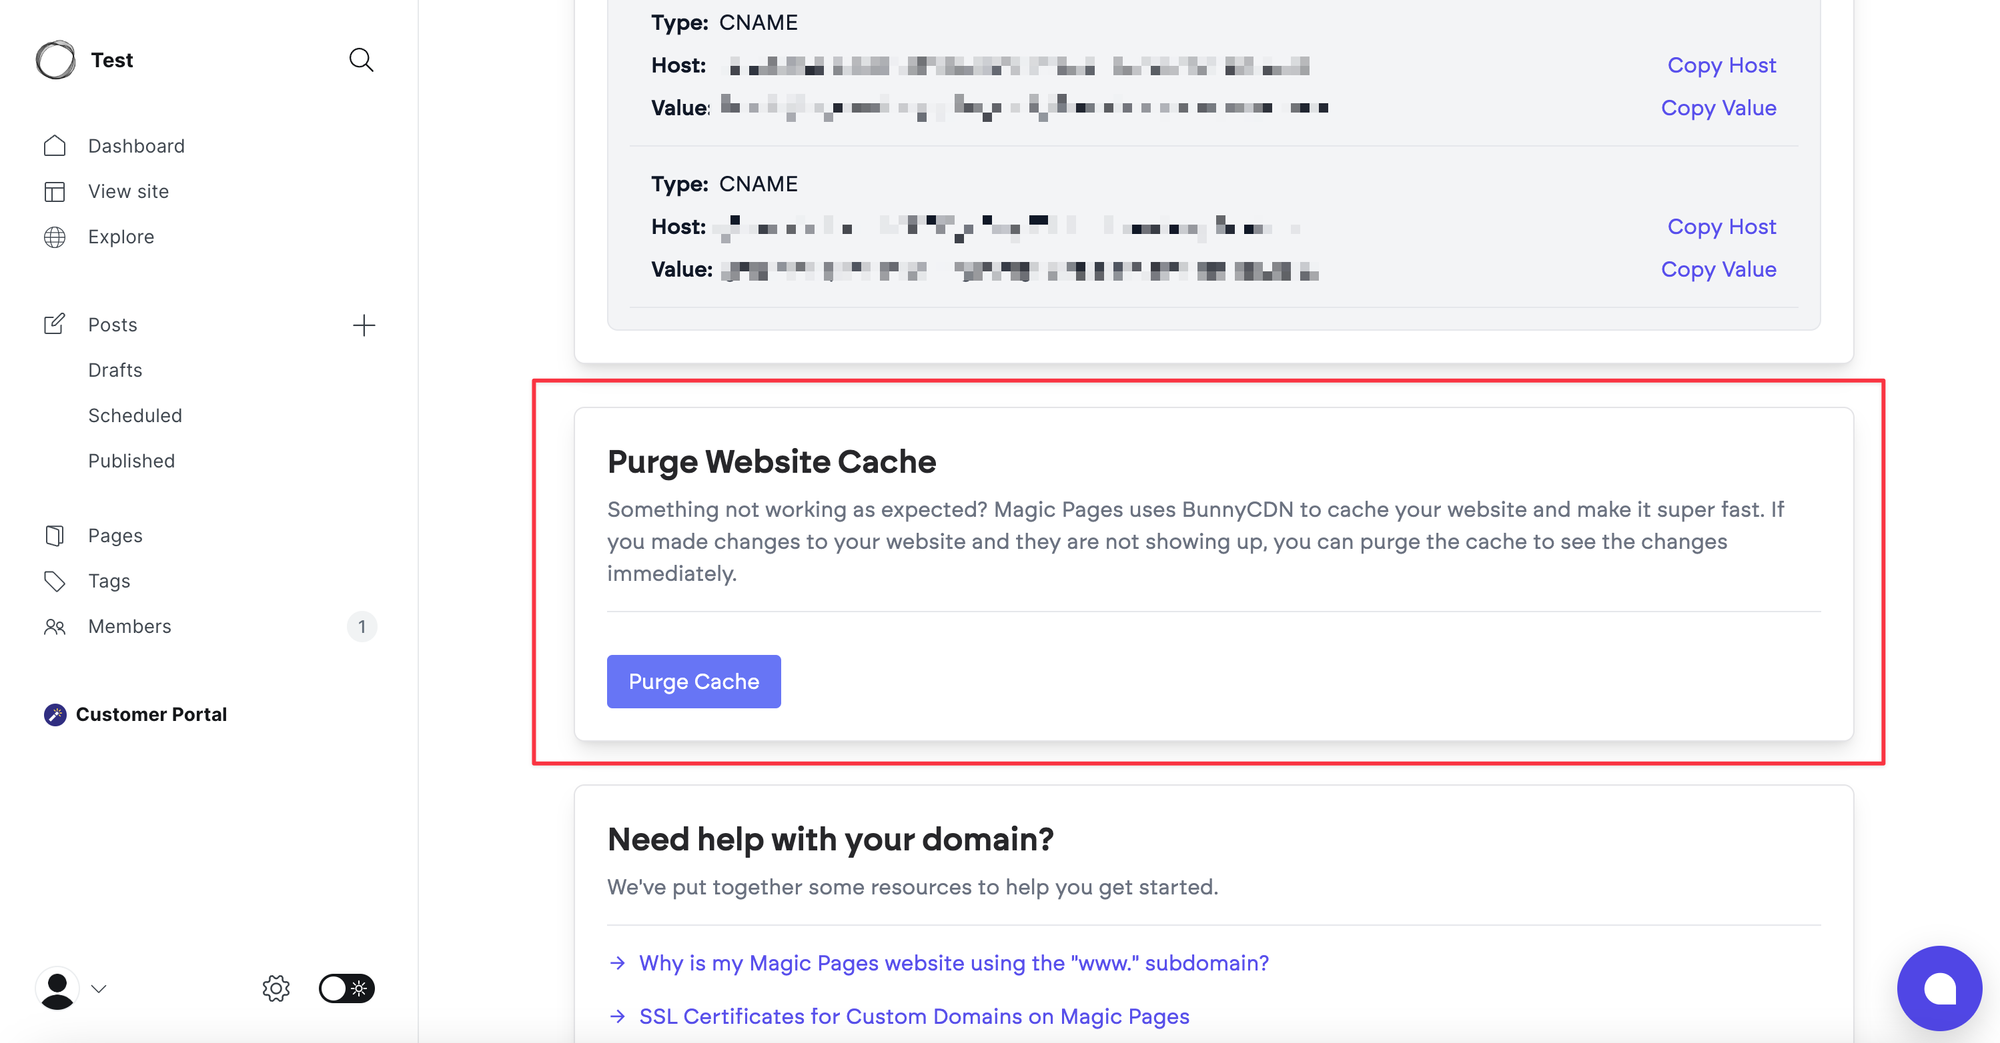Click the Purge Cache button
The width and height of the screenshot is (2000, 1043).
point(694,682)
